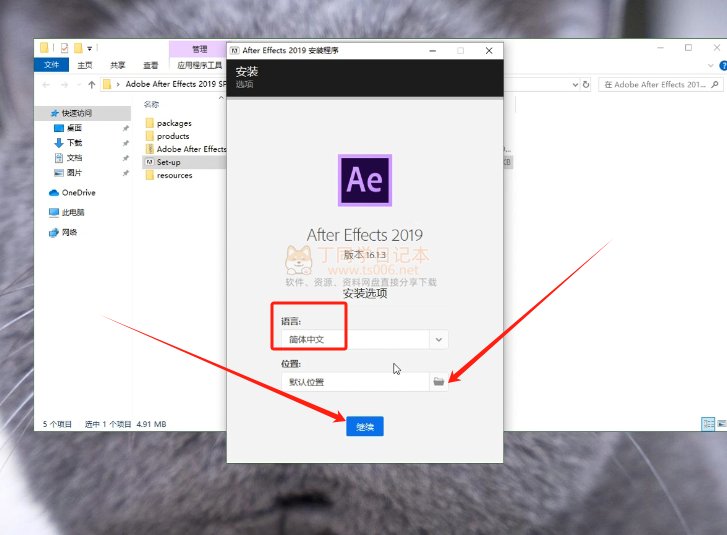Viewport: 727px width, 535px height.
Task: Click the quick access toolbar properties icon
Action: [64, 48]
